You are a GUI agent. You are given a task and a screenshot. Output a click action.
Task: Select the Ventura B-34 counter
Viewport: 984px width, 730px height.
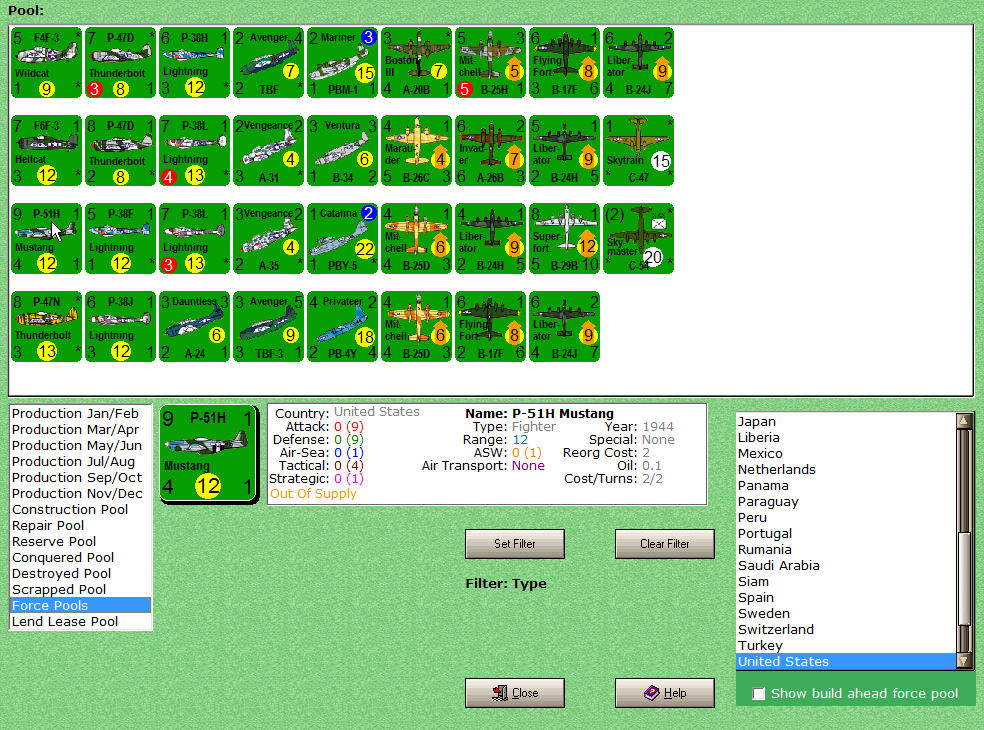(343, 151)
